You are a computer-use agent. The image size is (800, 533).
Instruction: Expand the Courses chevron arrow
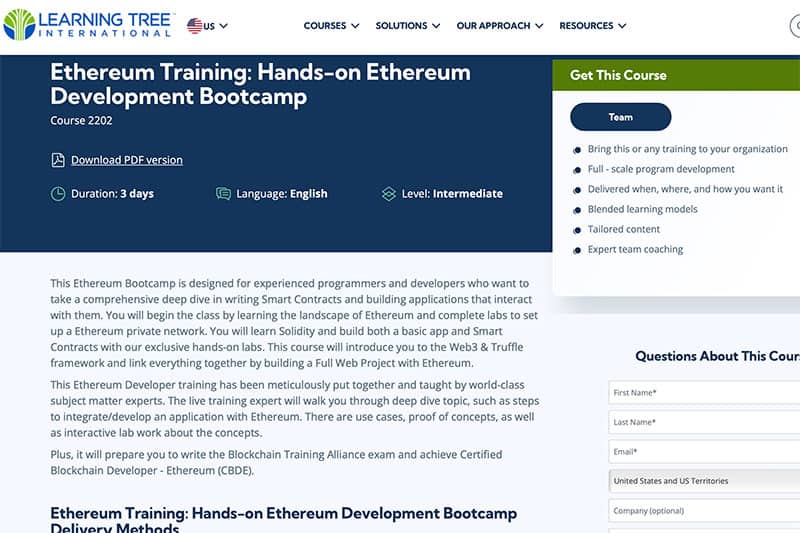(355, 26)
